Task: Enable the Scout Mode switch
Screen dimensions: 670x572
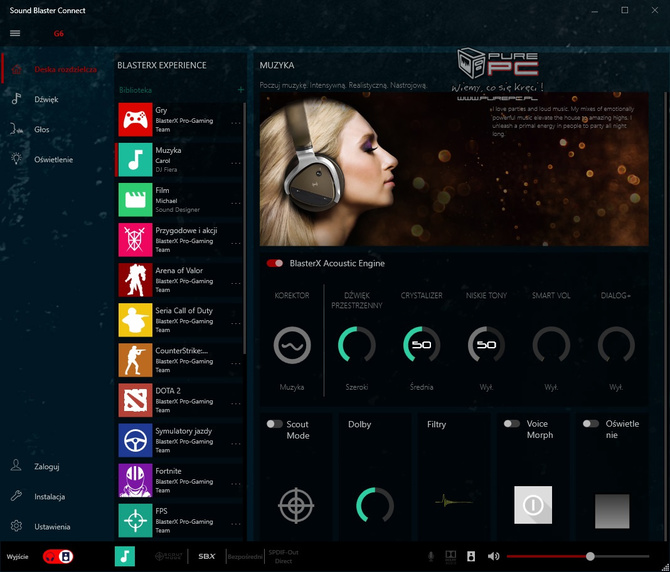Action: pyautogui.click(x=274, y=424)
